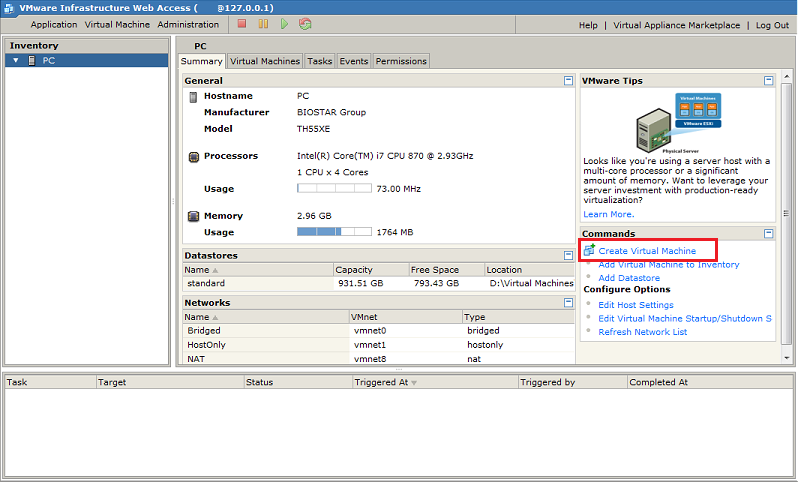Collapse the VMware Tips panel
The height and width of the screenshot is (482, 798).
coord(768,80)
